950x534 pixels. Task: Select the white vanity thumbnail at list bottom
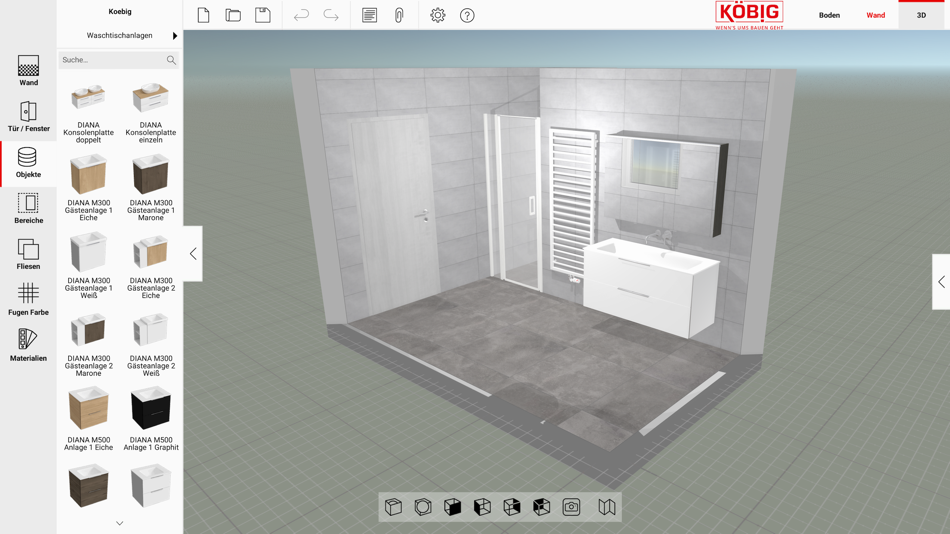coord(151,485)
